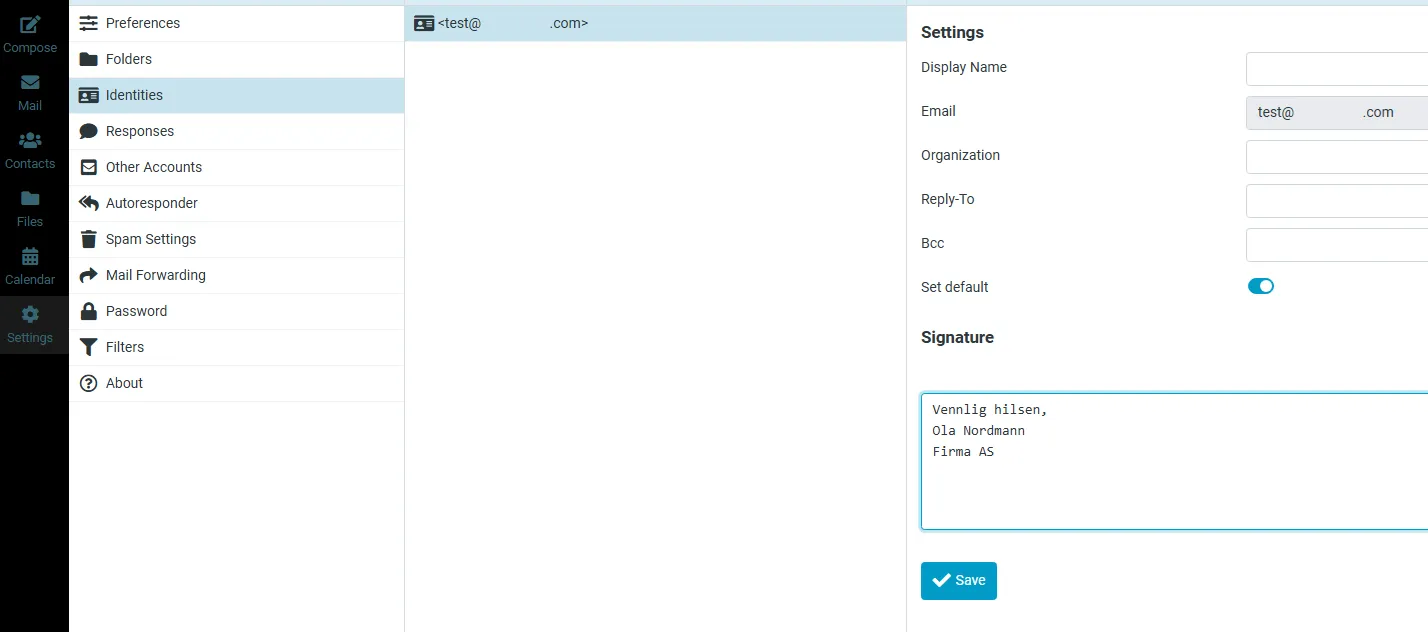The image size is (1428, 632).
Task: Click the Signature section heading
Action: point(957,337)
